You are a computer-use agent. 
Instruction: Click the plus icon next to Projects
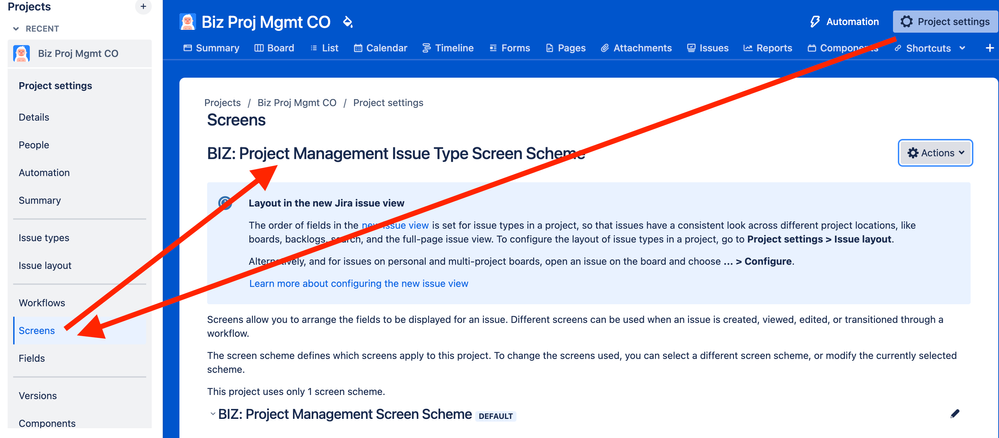(143, 6)
